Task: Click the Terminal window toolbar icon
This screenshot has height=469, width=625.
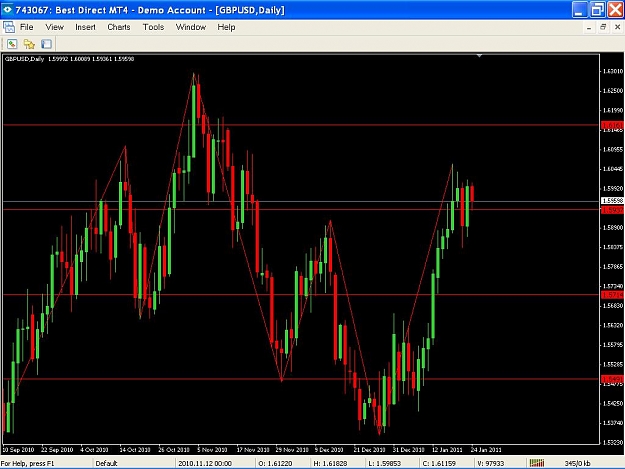Action: click(46, 44)
